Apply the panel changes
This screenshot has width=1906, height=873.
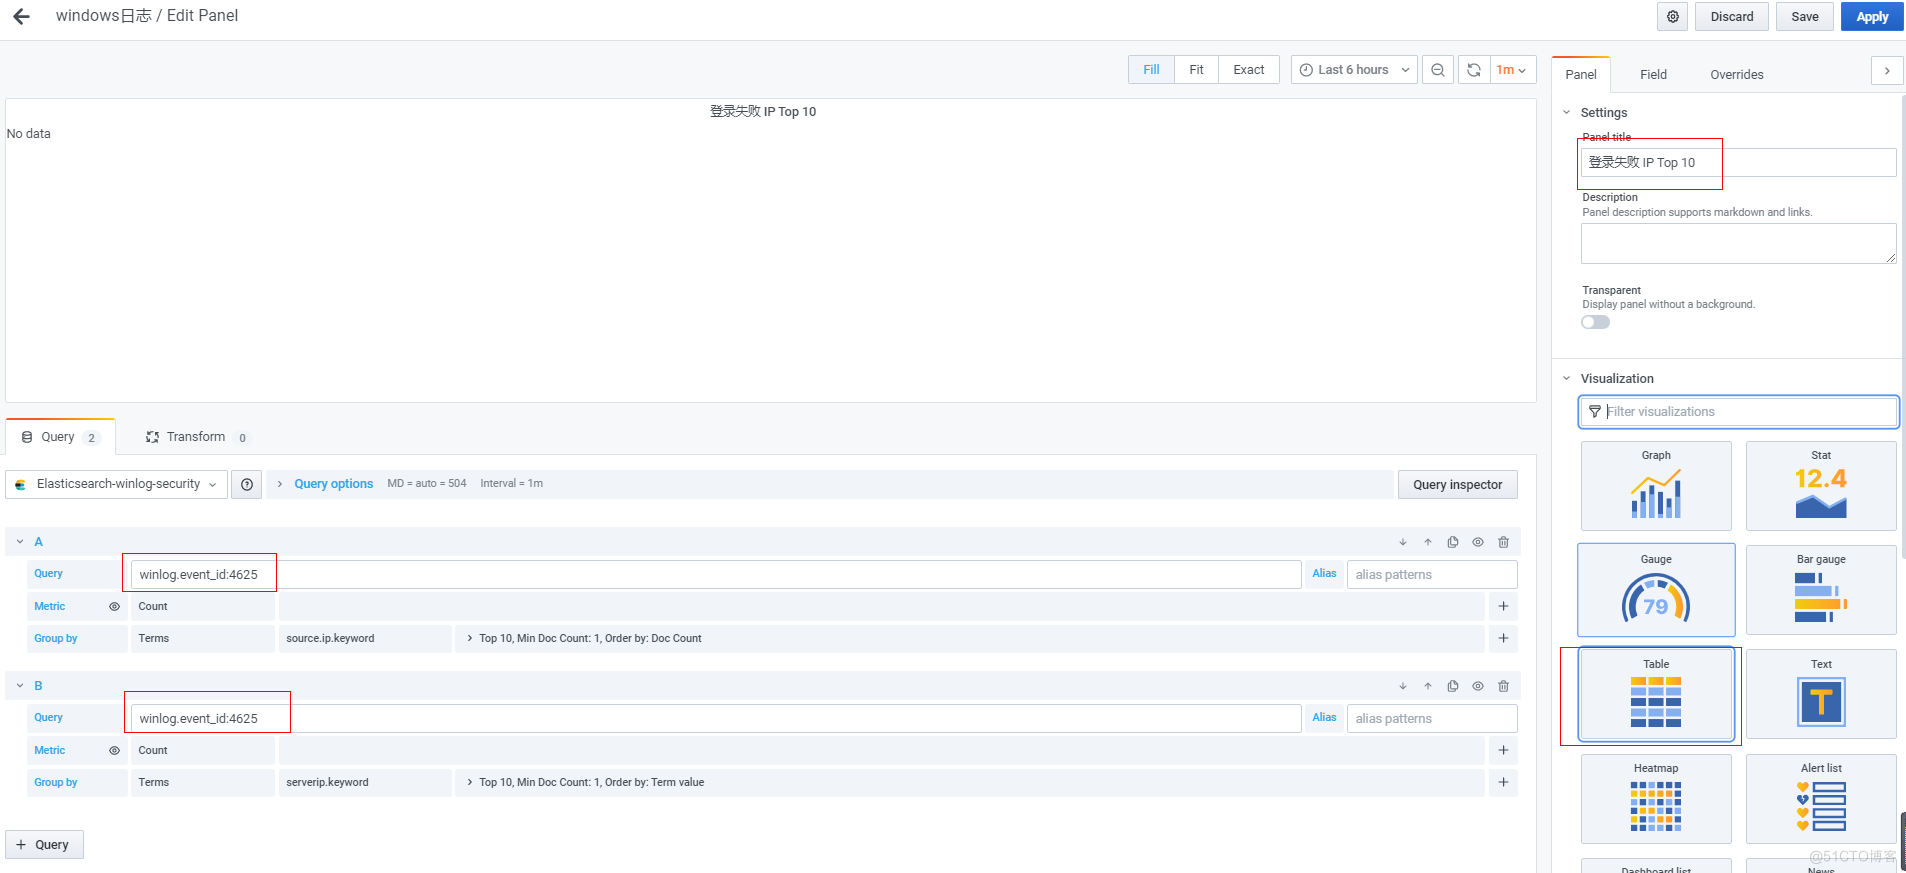pos(1872,16)
